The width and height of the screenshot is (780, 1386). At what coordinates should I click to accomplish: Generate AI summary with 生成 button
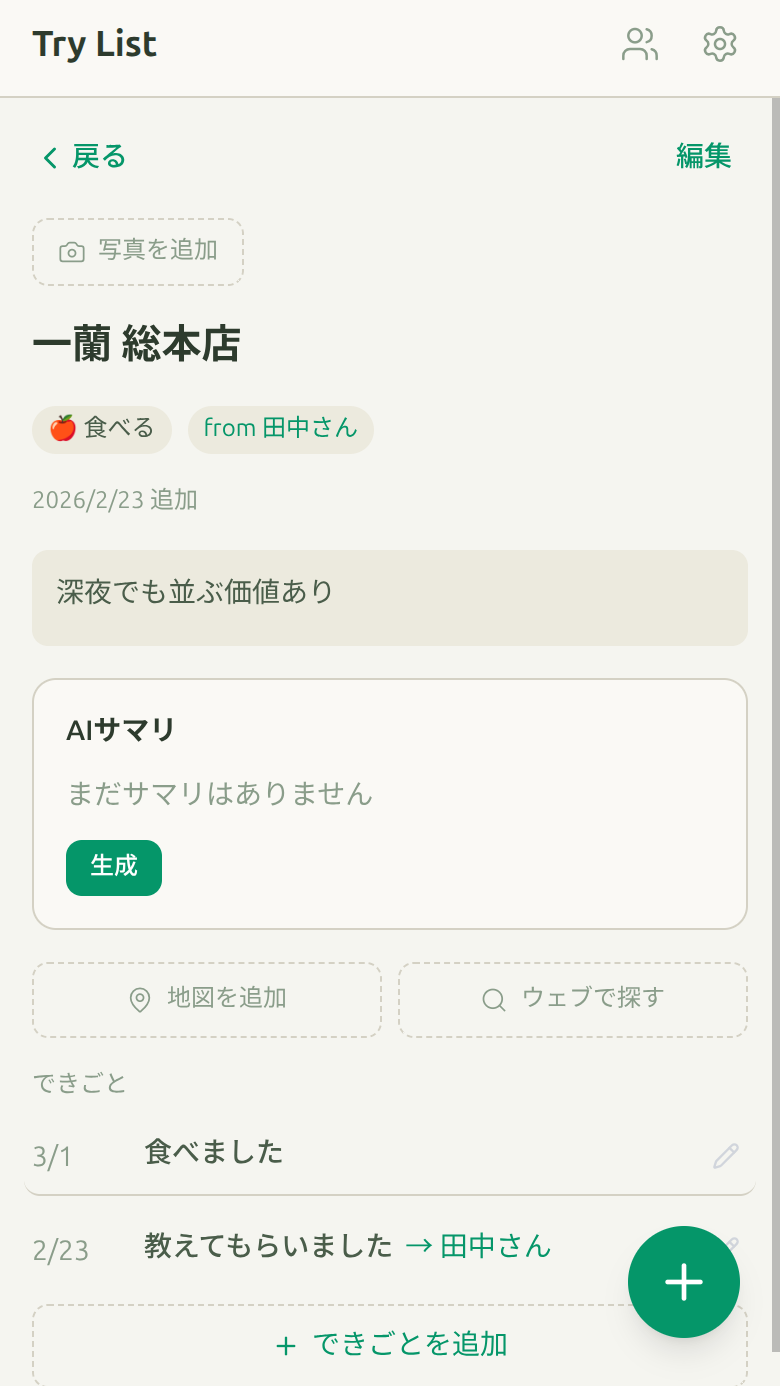coord(114,867)
